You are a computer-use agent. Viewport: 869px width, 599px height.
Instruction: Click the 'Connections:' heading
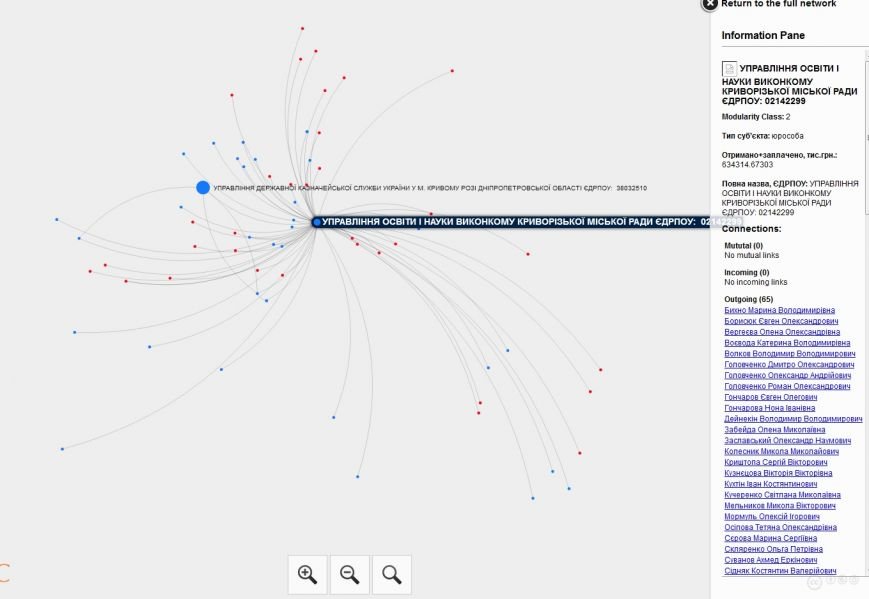[751, 229]
